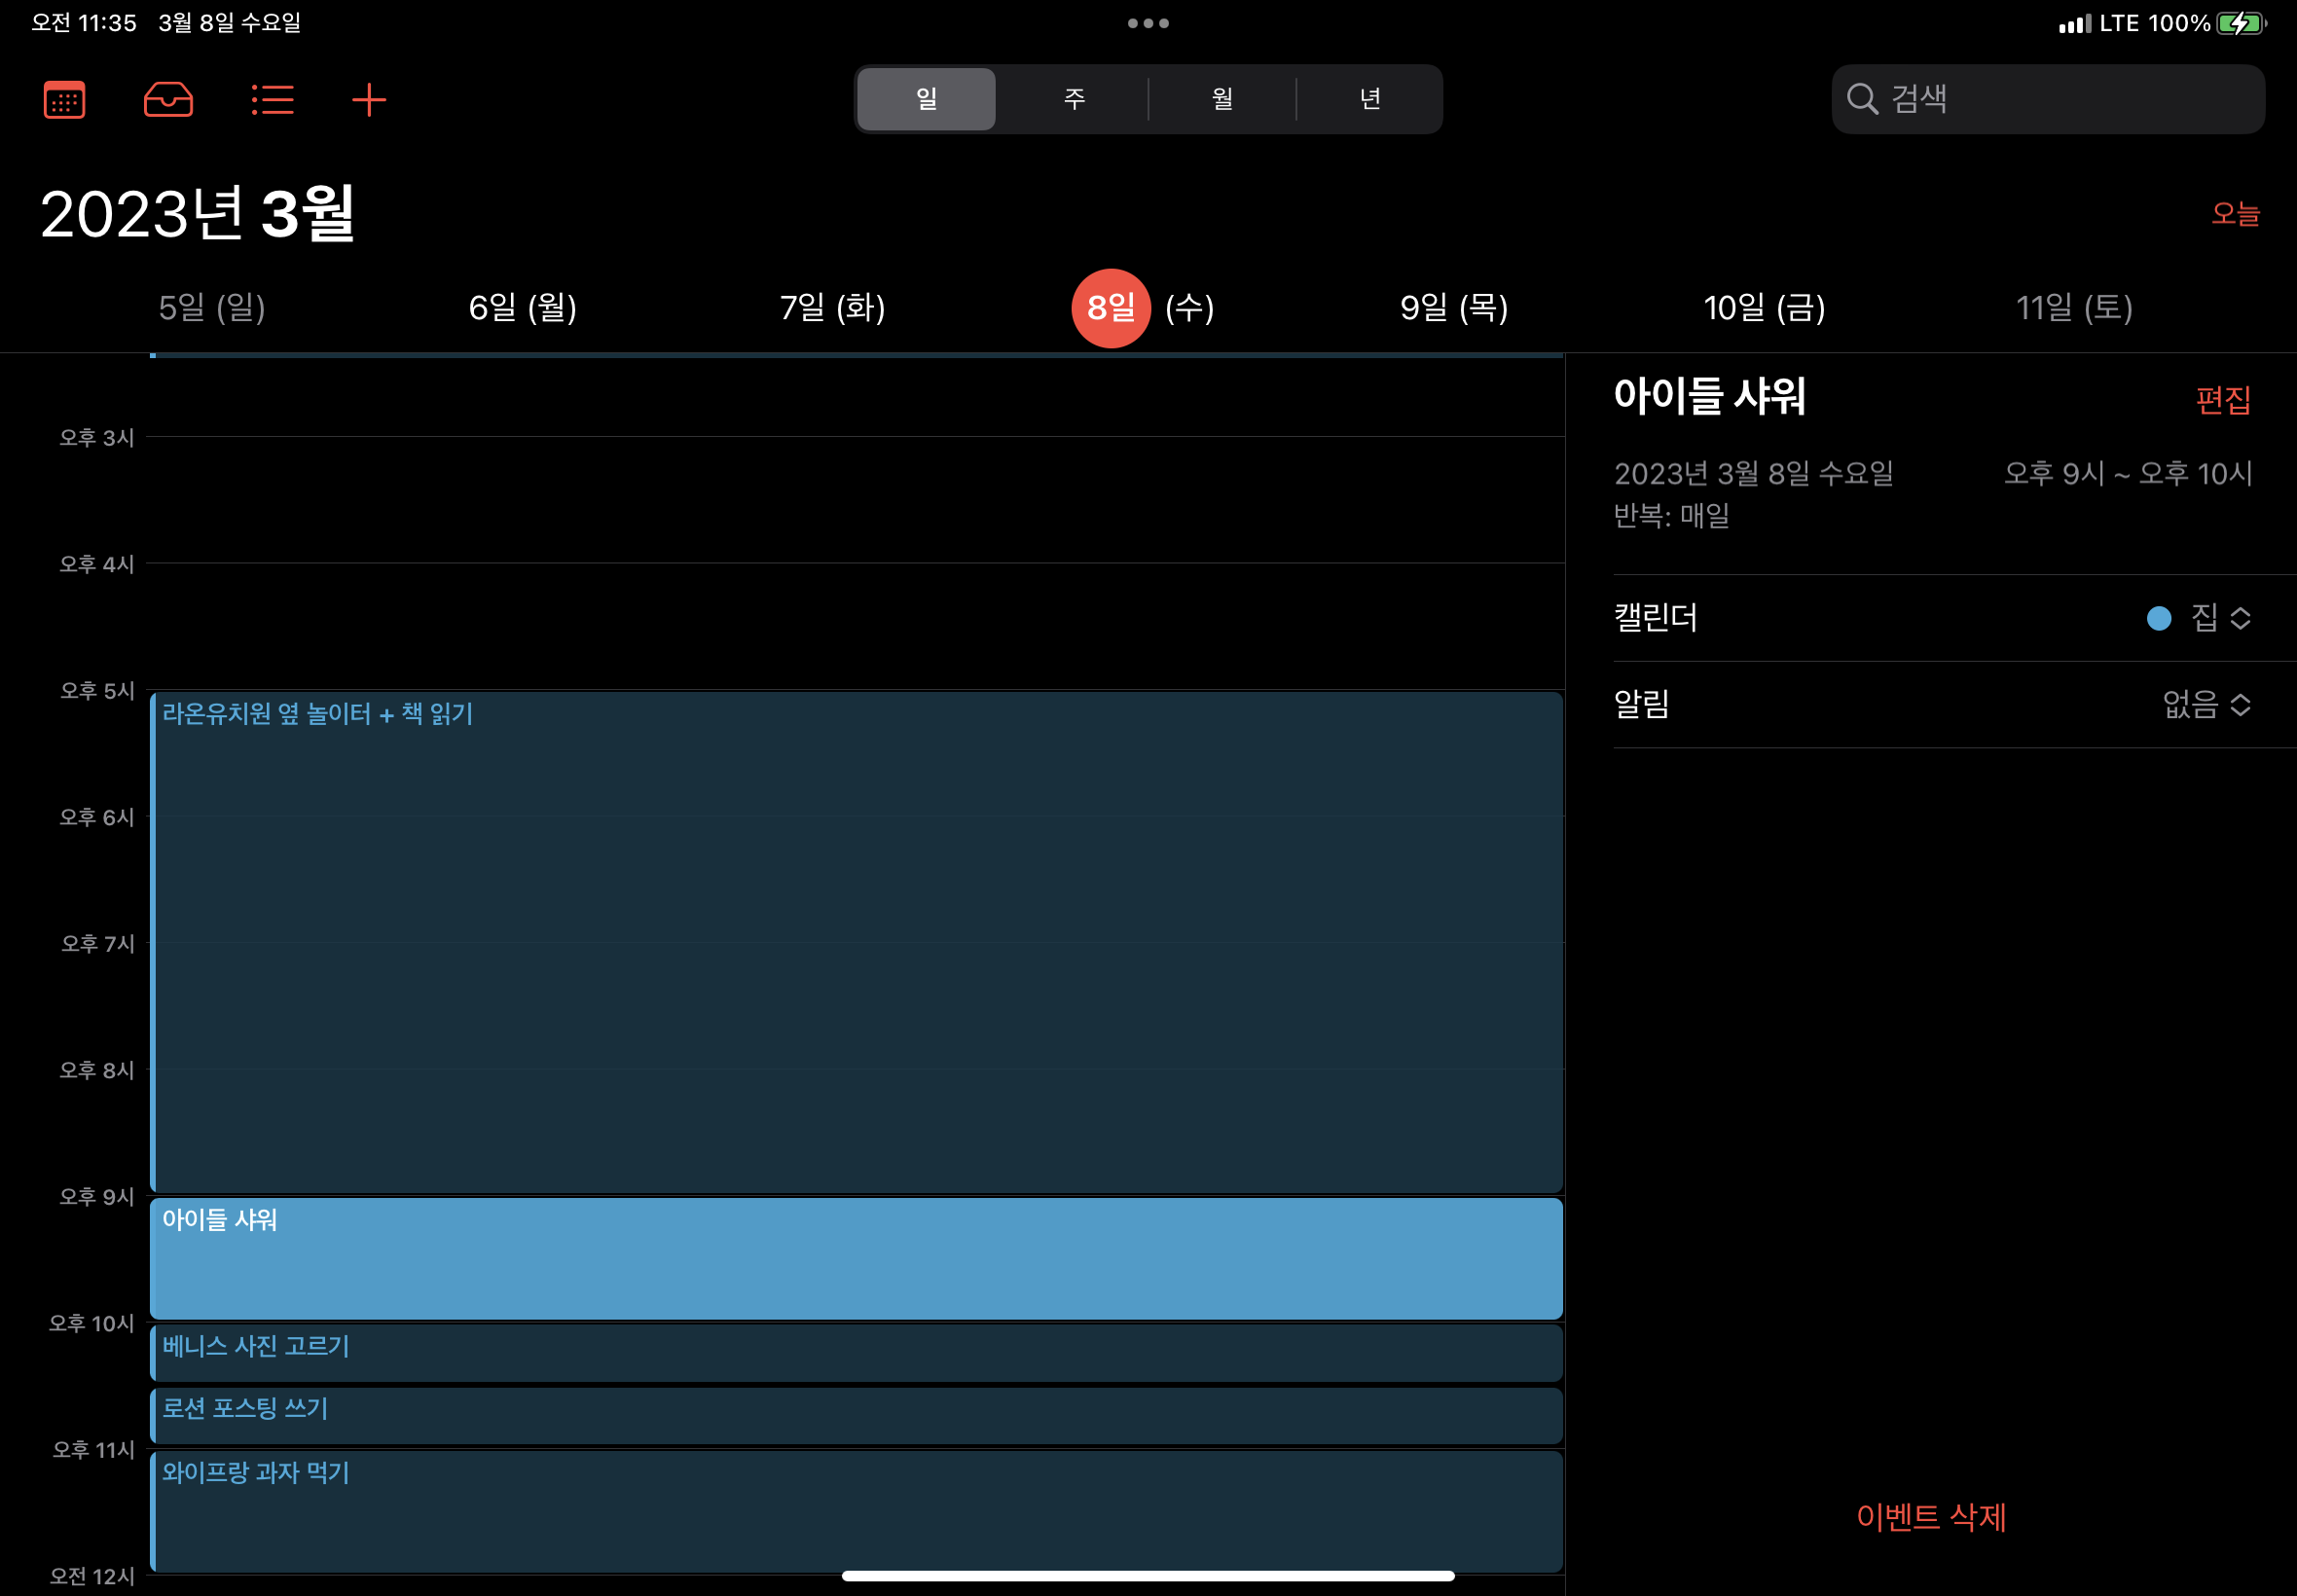Tap the battery status icon
This screenshot has width=2297, height=1596.
[2240, 23]
